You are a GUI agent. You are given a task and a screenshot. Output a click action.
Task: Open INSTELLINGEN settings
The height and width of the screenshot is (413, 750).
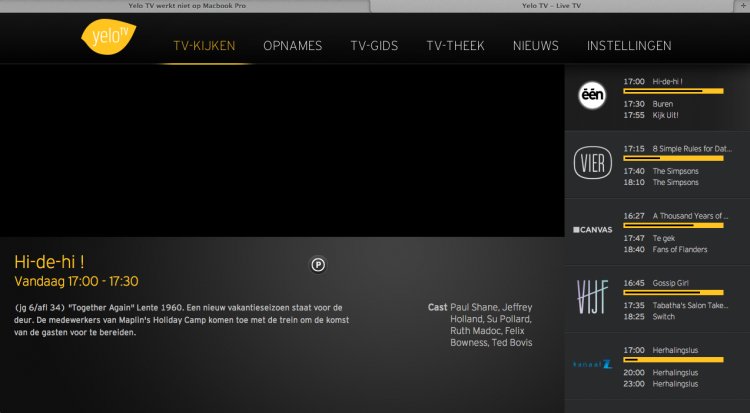click(629, 46)
